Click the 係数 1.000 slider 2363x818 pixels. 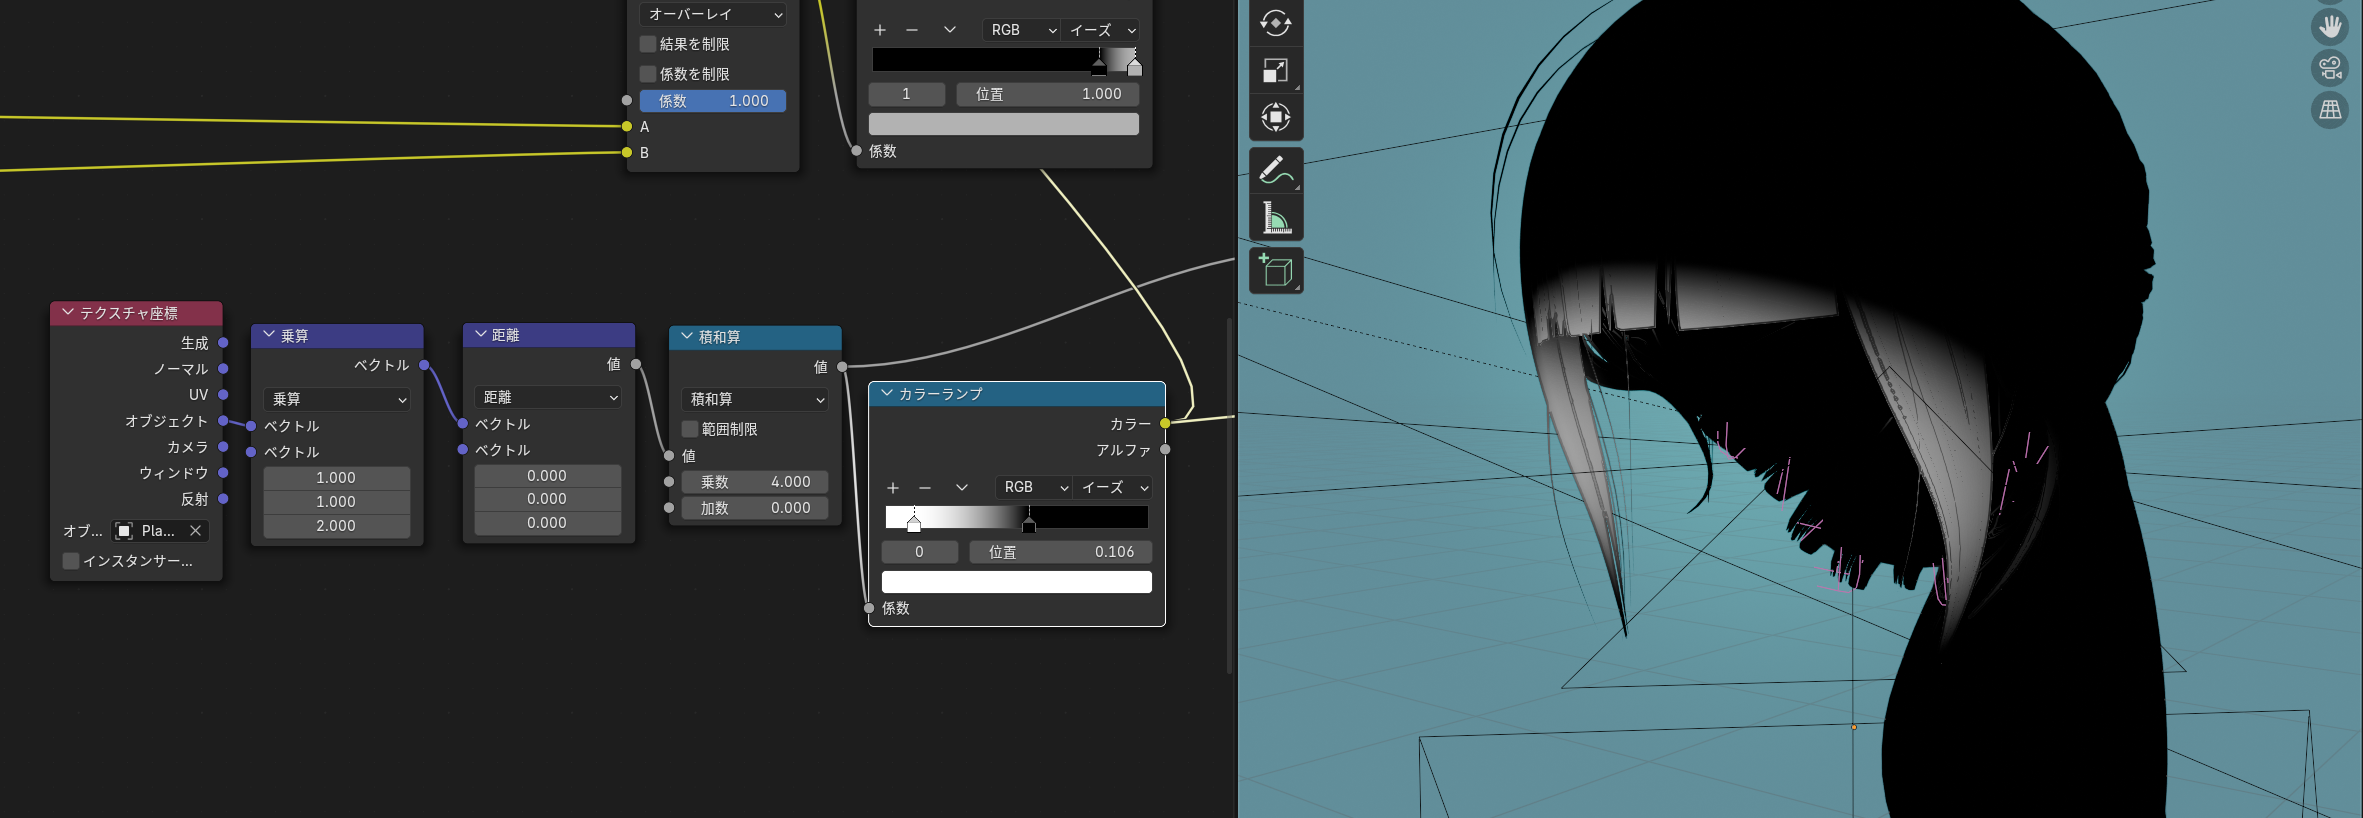coord(713,101)
